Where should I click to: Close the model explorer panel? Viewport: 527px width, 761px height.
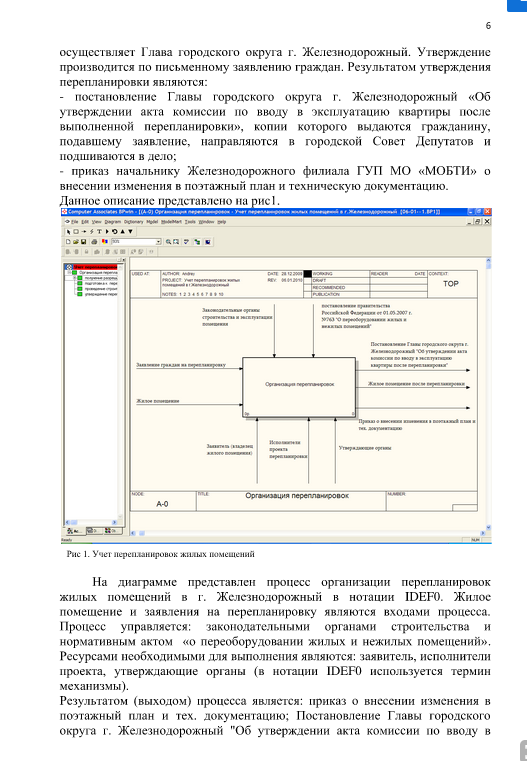click(x=123, y=260)
